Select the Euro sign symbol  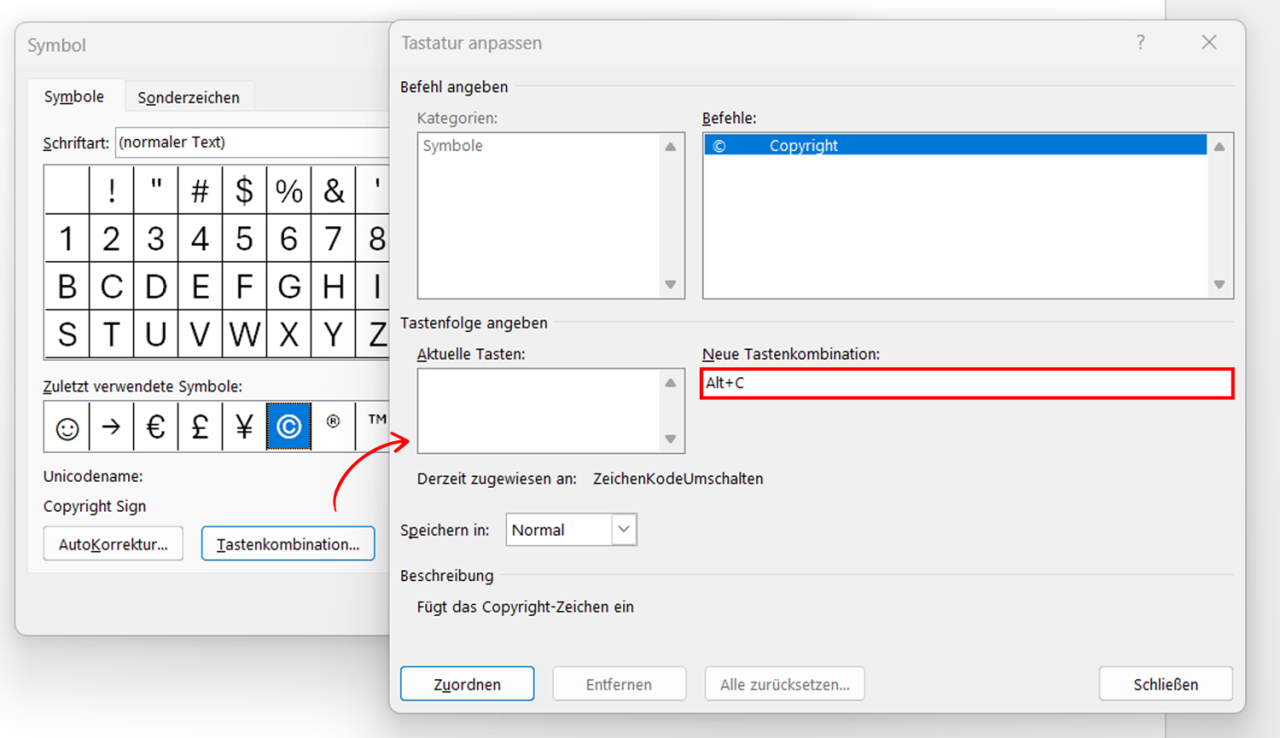(x=155, y=426)
